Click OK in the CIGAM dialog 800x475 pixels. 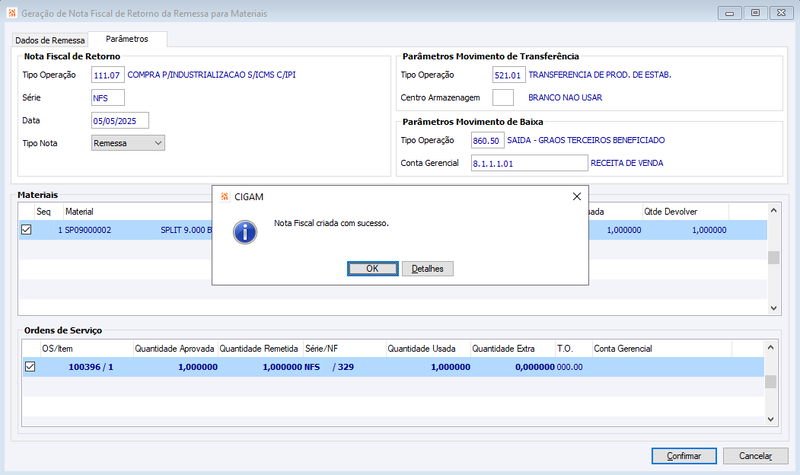[x=372, y=268]
